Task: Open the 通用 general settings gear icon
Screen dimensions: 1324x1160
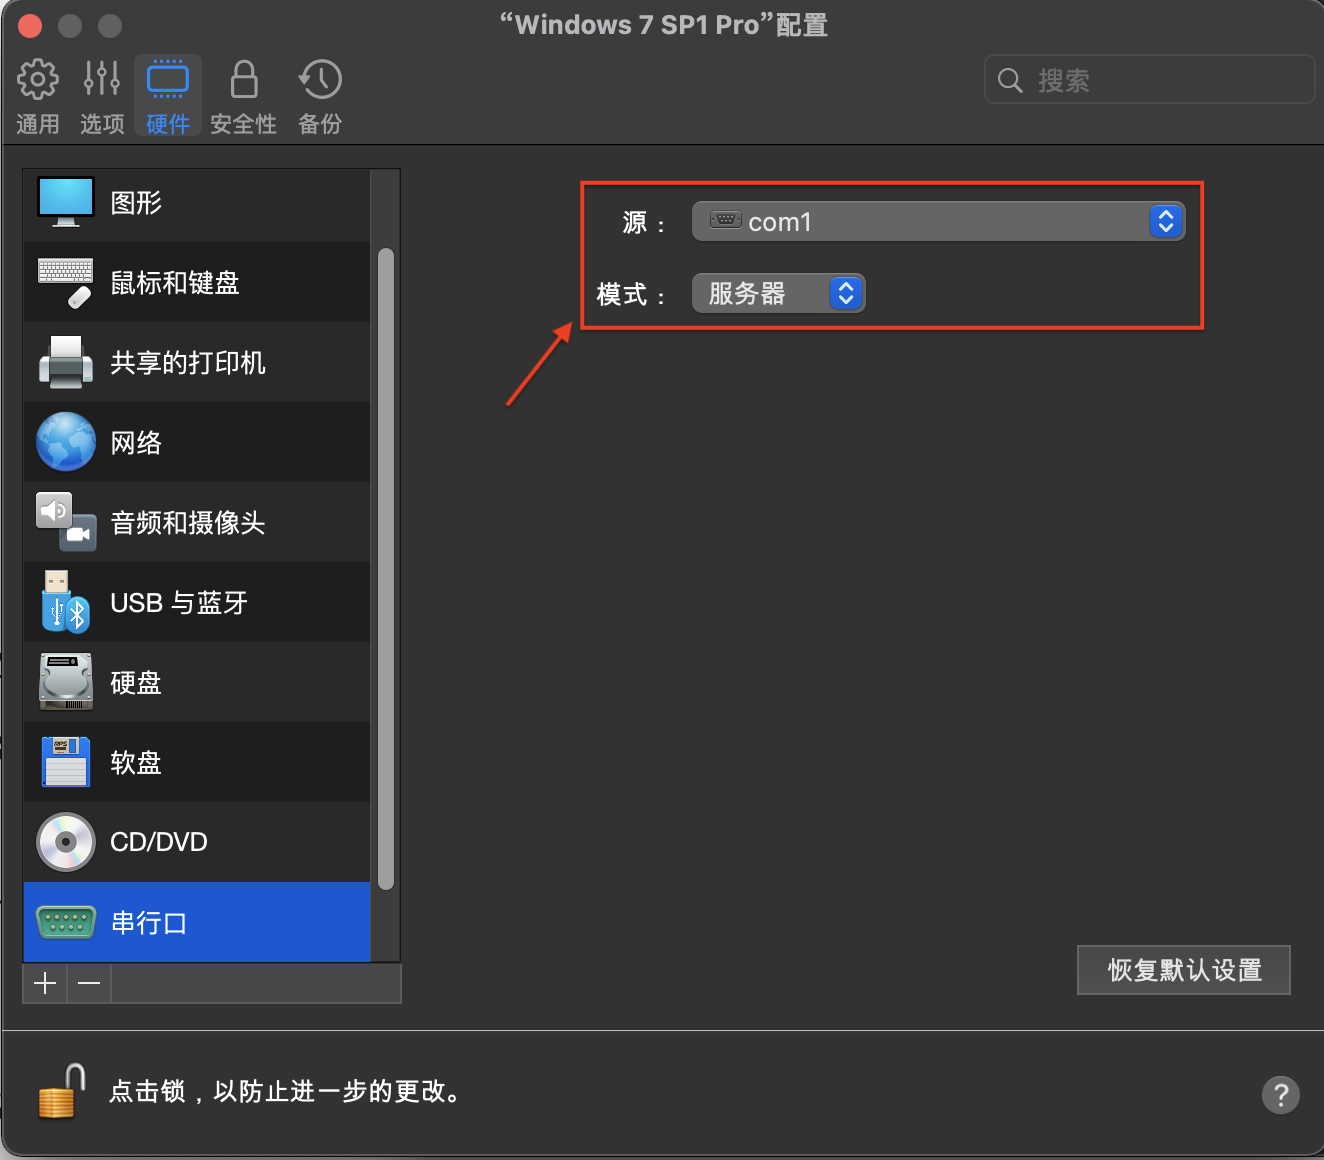Action: point(38,79)
